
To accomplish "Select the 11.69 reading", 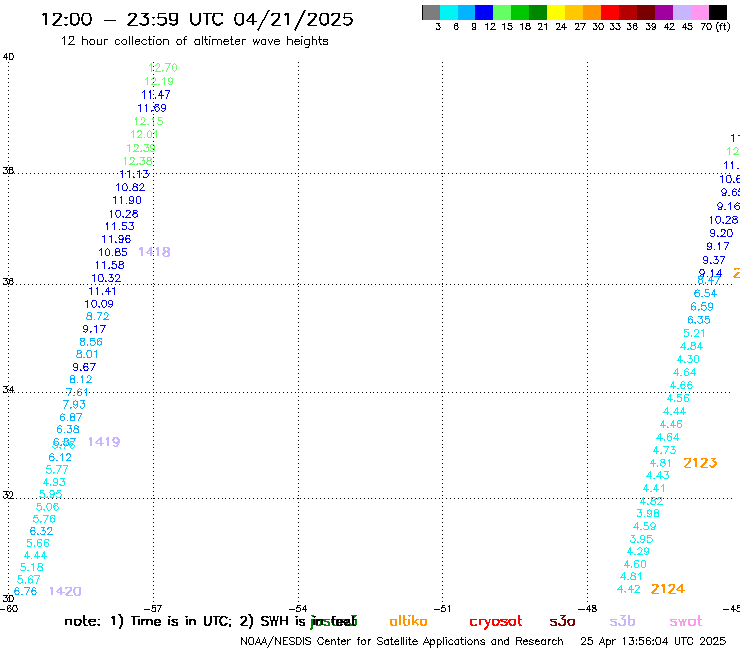I will click(152, 108).
